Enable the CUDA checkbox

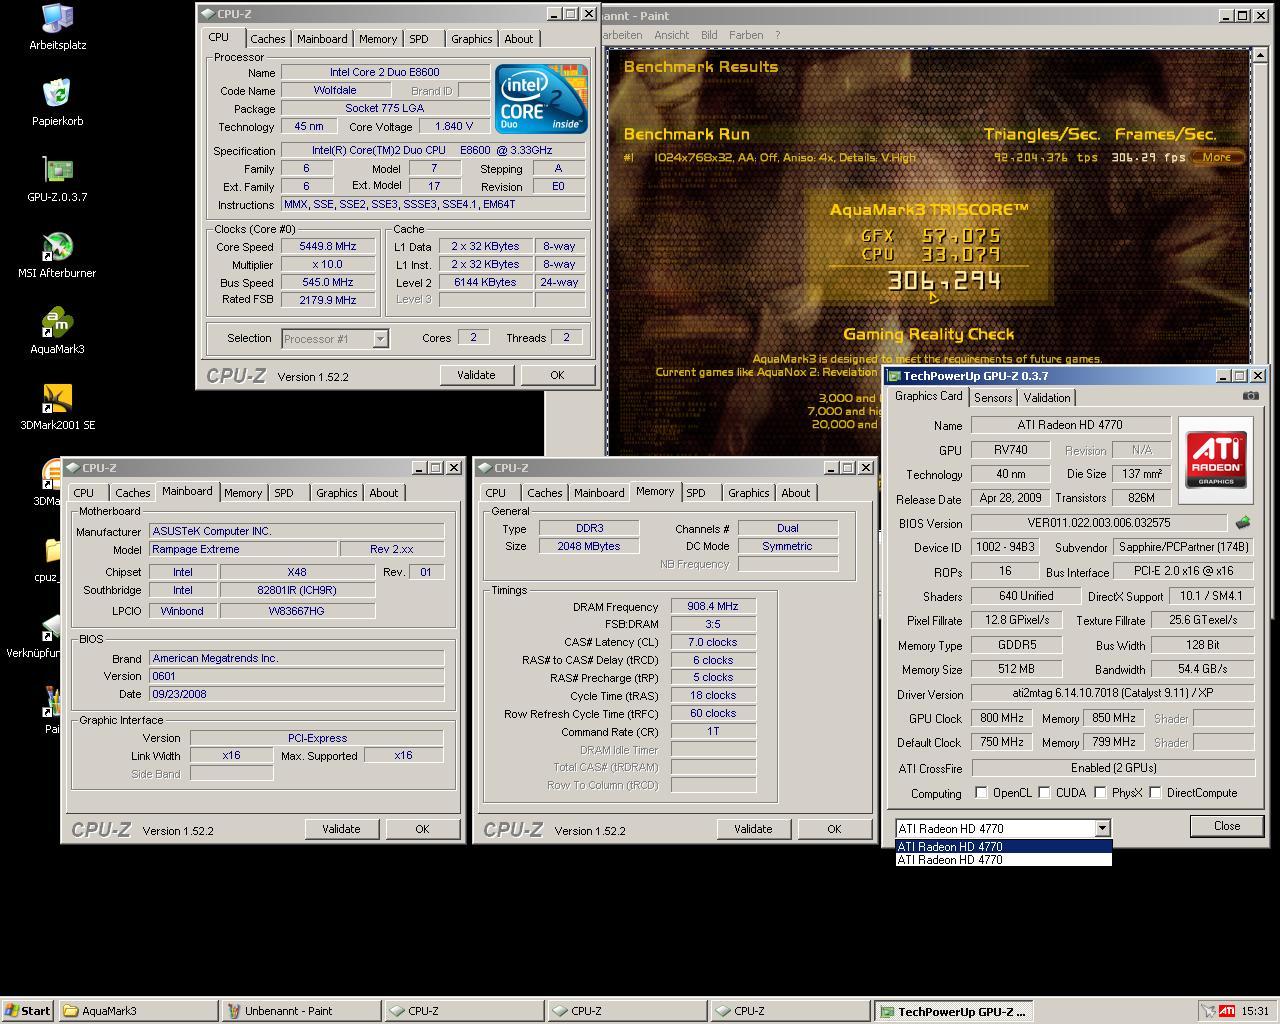tap(1044, 793)
